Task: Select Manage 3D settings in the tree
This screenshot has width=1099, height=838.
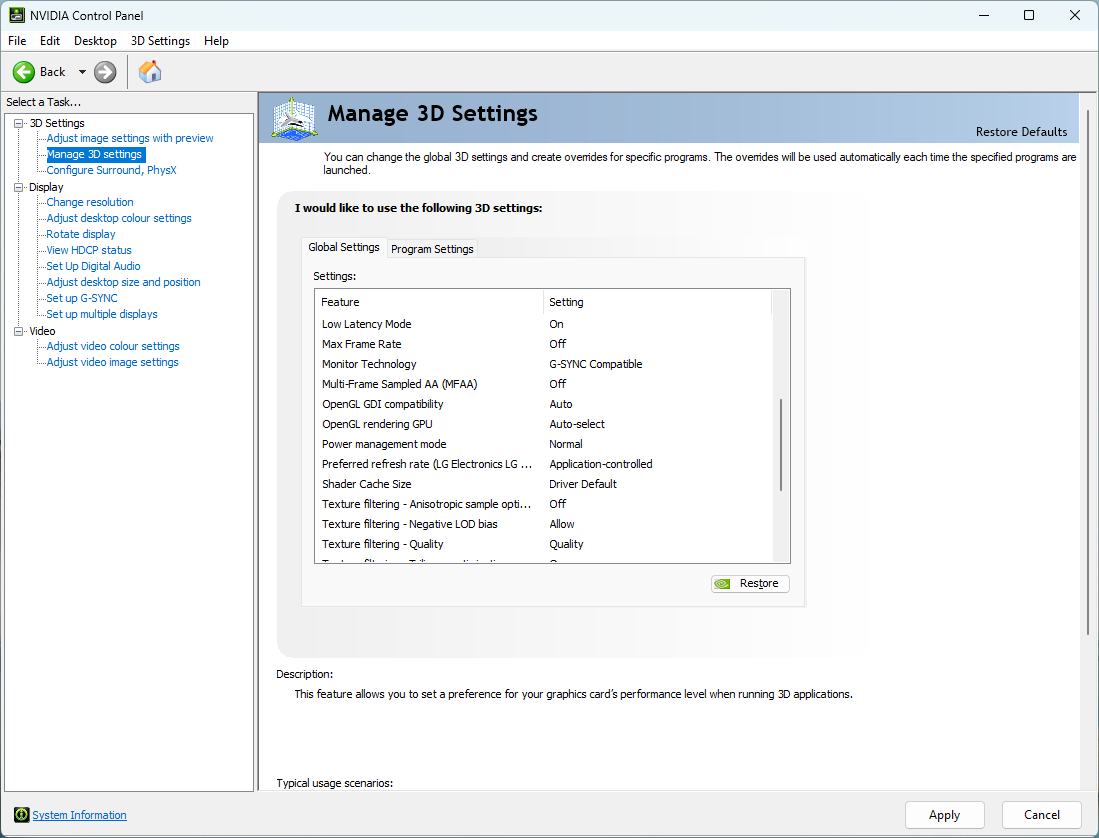Action: coord(95,154)
